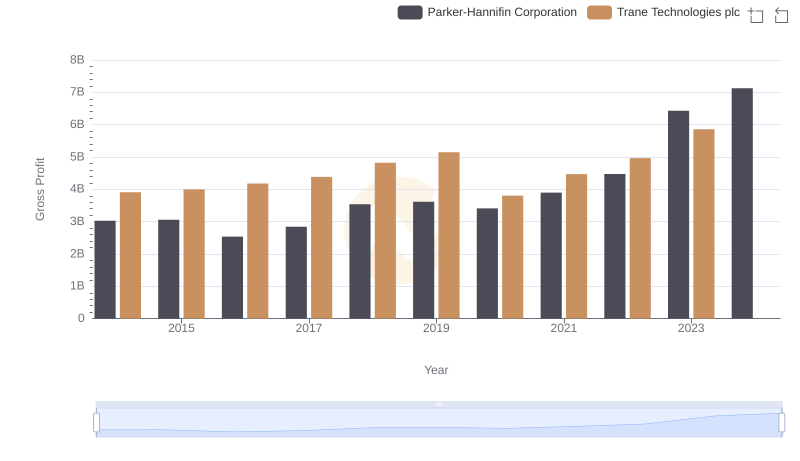800x461 pixels.
Task: Click the 2020 Trane Technologies tan bar
Action: (512, 257)
